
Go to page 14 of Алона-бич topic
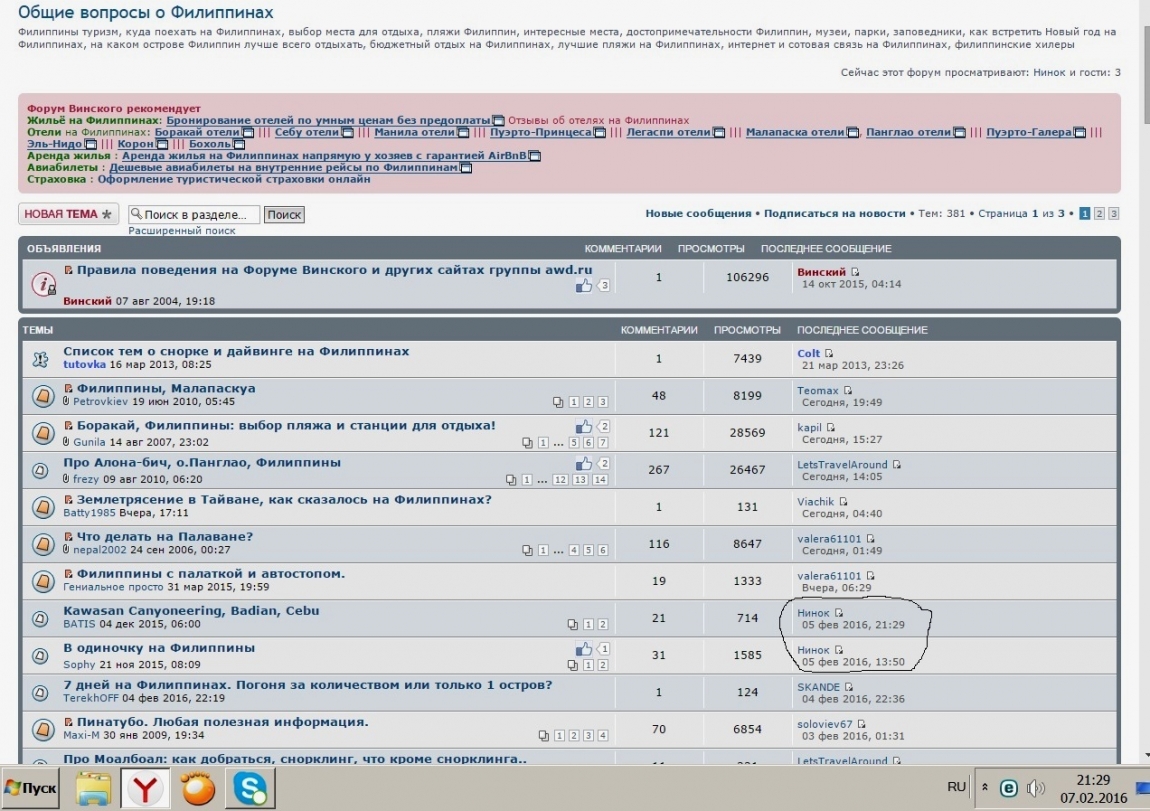click(600, 480)
